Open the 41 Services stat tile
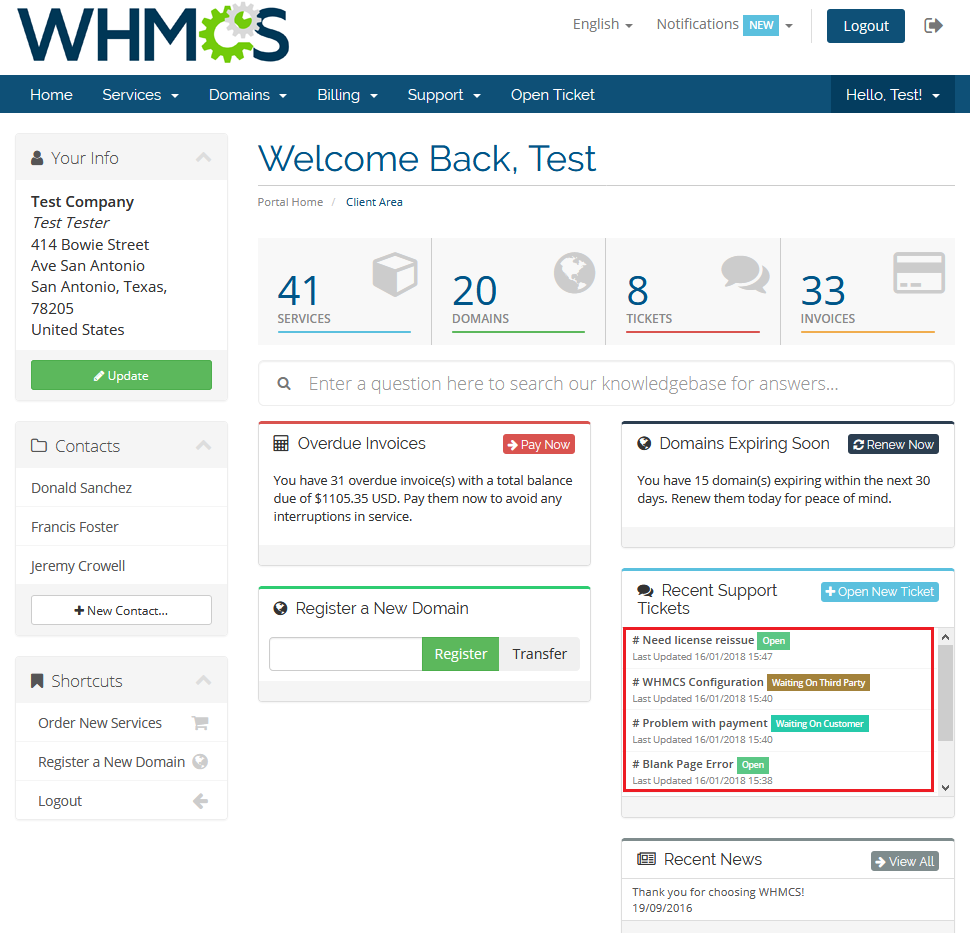 click(x=344, y=291)
